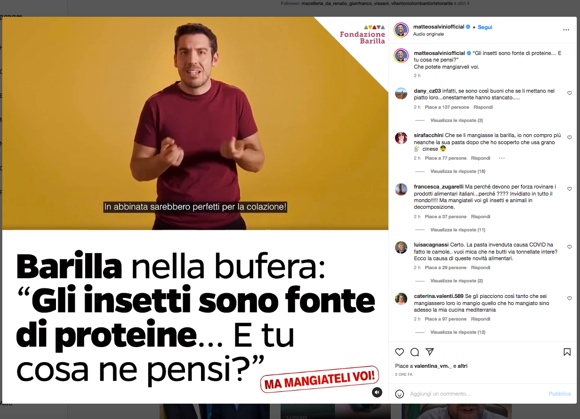Screen dimensions: 580x419
Task: Open comments with the speech bubble icon
Action: point(415,352)
